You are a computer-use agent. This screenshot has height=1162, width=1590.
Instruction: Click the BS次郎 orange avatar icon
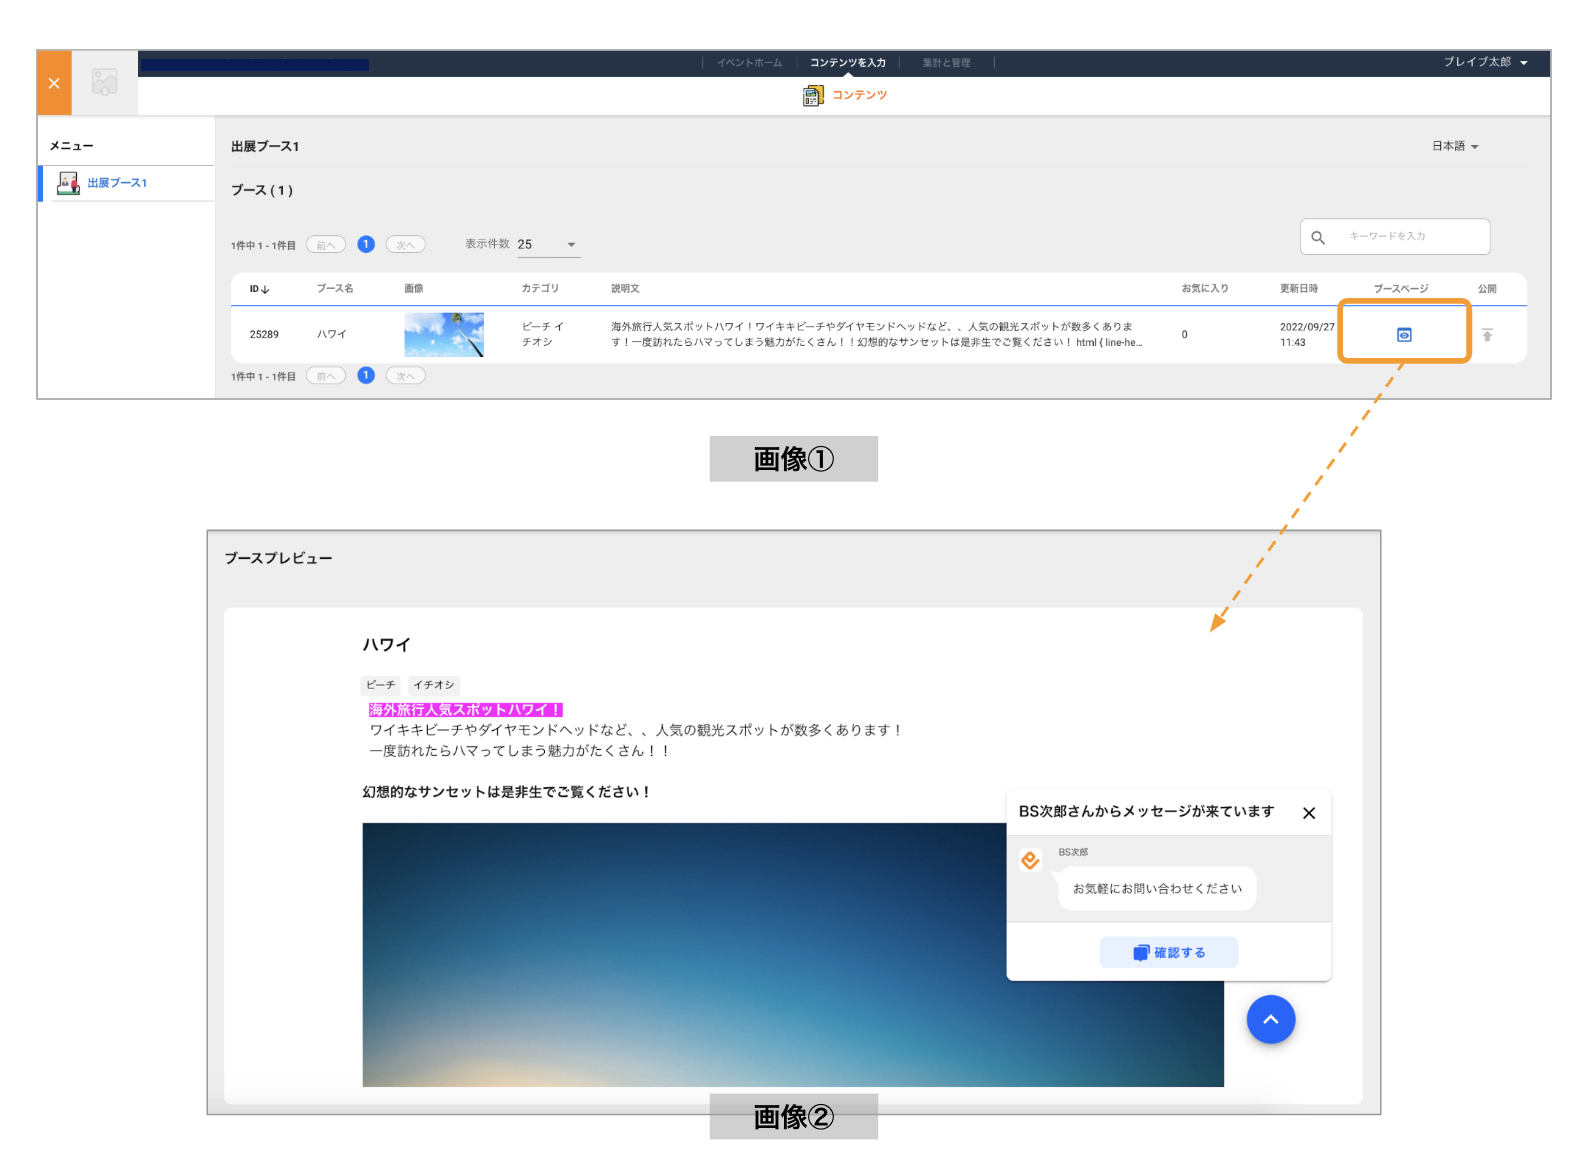point(1031,860)
